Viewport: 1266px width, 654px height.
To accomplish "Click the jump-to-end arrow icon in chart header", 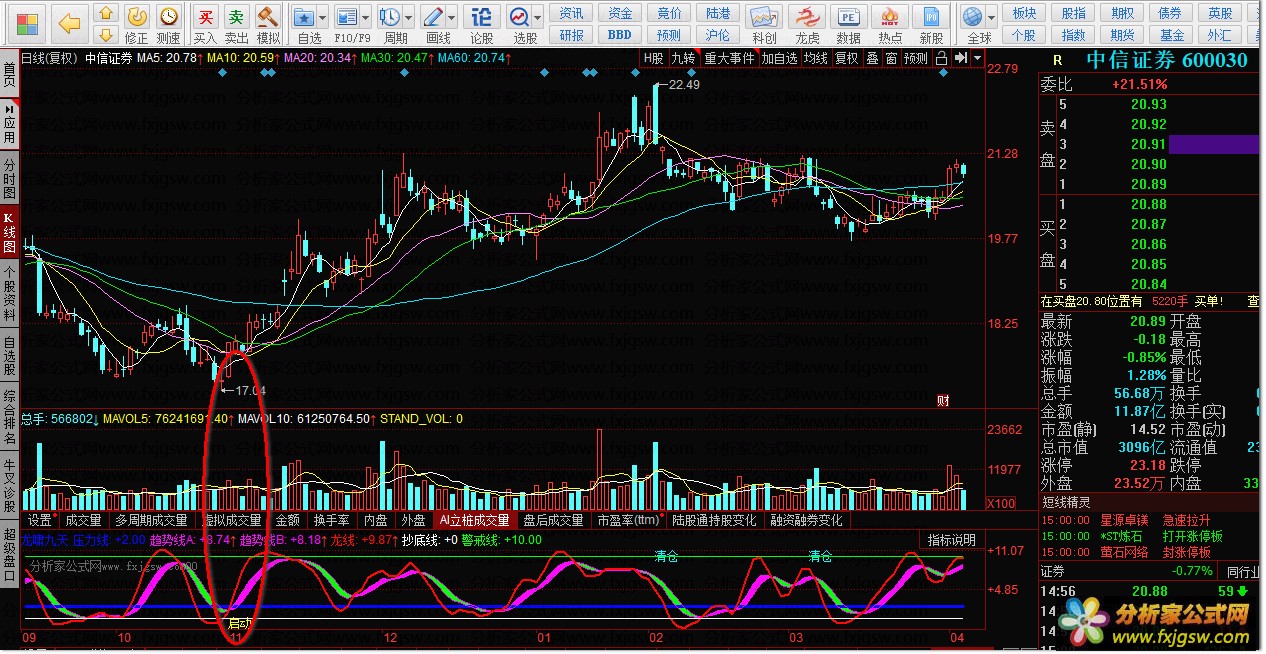I will tap(960, 58).
